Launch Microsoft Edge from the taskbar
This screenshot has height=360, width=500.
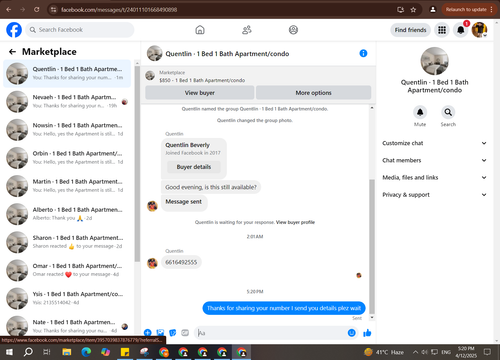pos(86,352)
